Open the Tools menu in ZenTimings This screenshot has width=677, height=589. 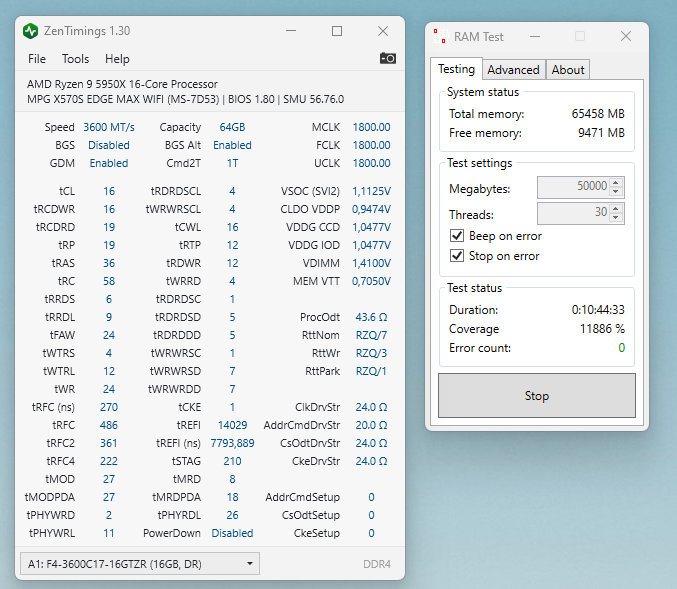pyautogui.click(x=75, y=59)
